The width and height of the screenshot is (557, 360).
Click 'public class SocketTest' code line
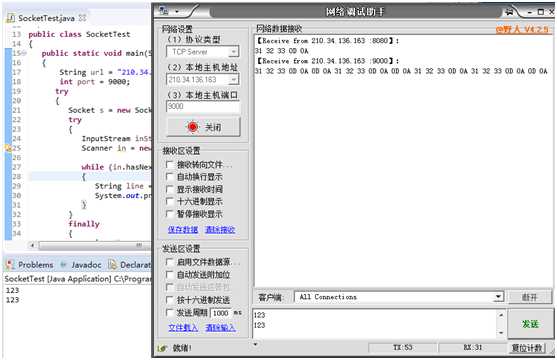(79, 34)
